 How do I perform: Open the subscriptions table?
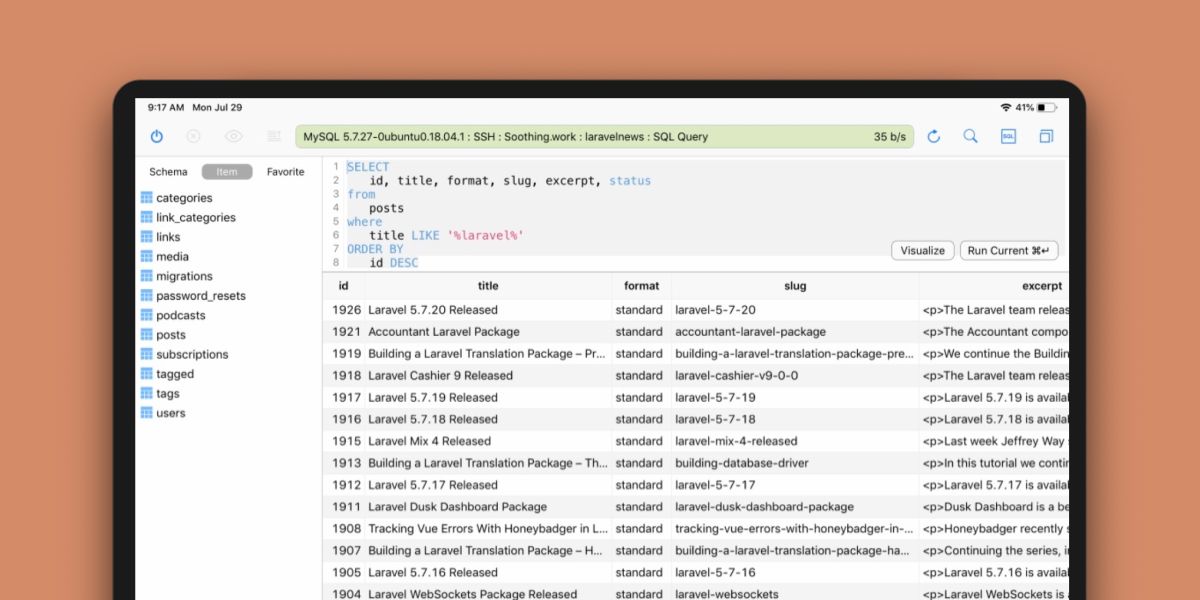click(x=192, y=354)
